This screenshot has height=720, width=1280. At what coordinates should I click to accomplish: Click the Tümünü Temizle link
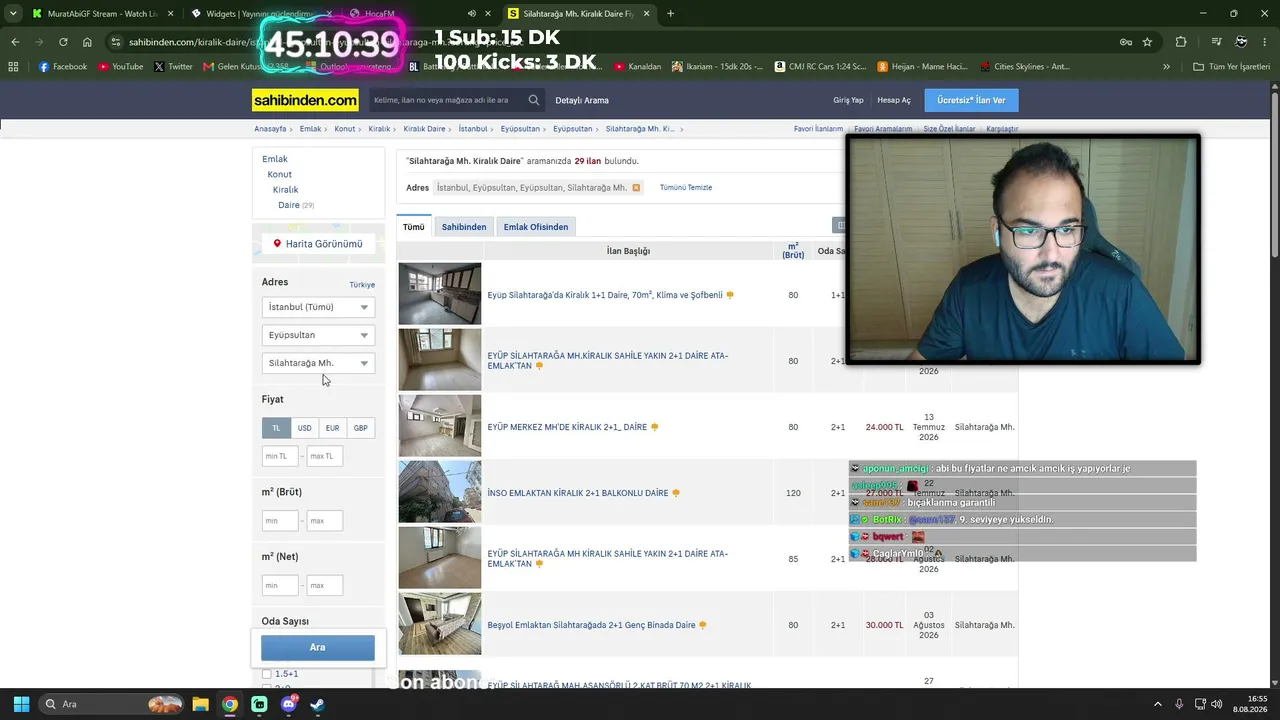686,188
